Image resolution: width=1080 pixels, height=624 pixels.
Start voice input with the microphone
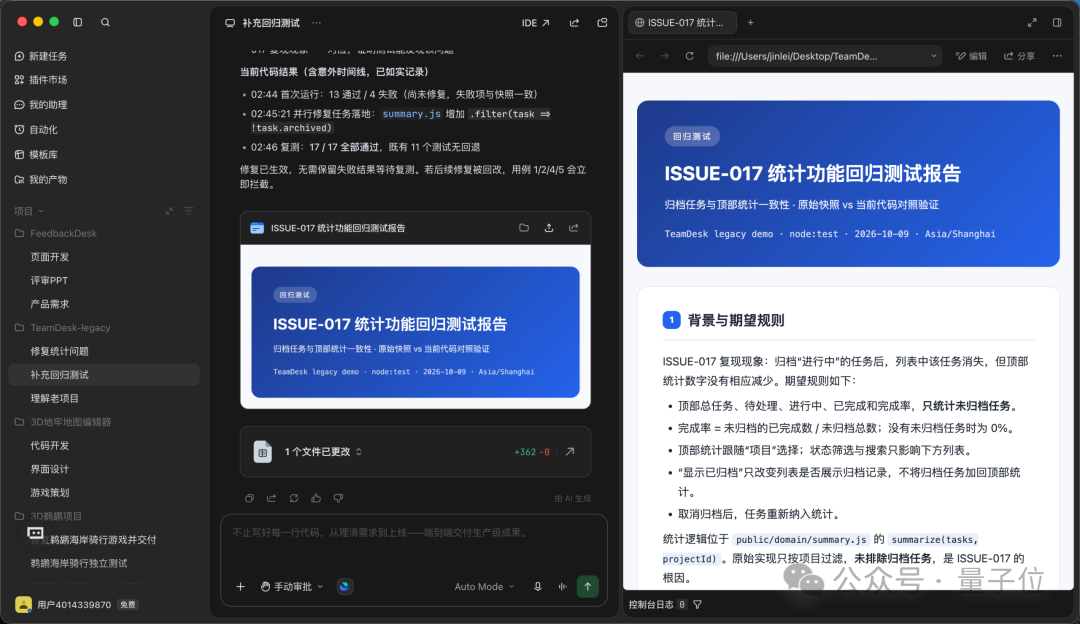point(538,587)
